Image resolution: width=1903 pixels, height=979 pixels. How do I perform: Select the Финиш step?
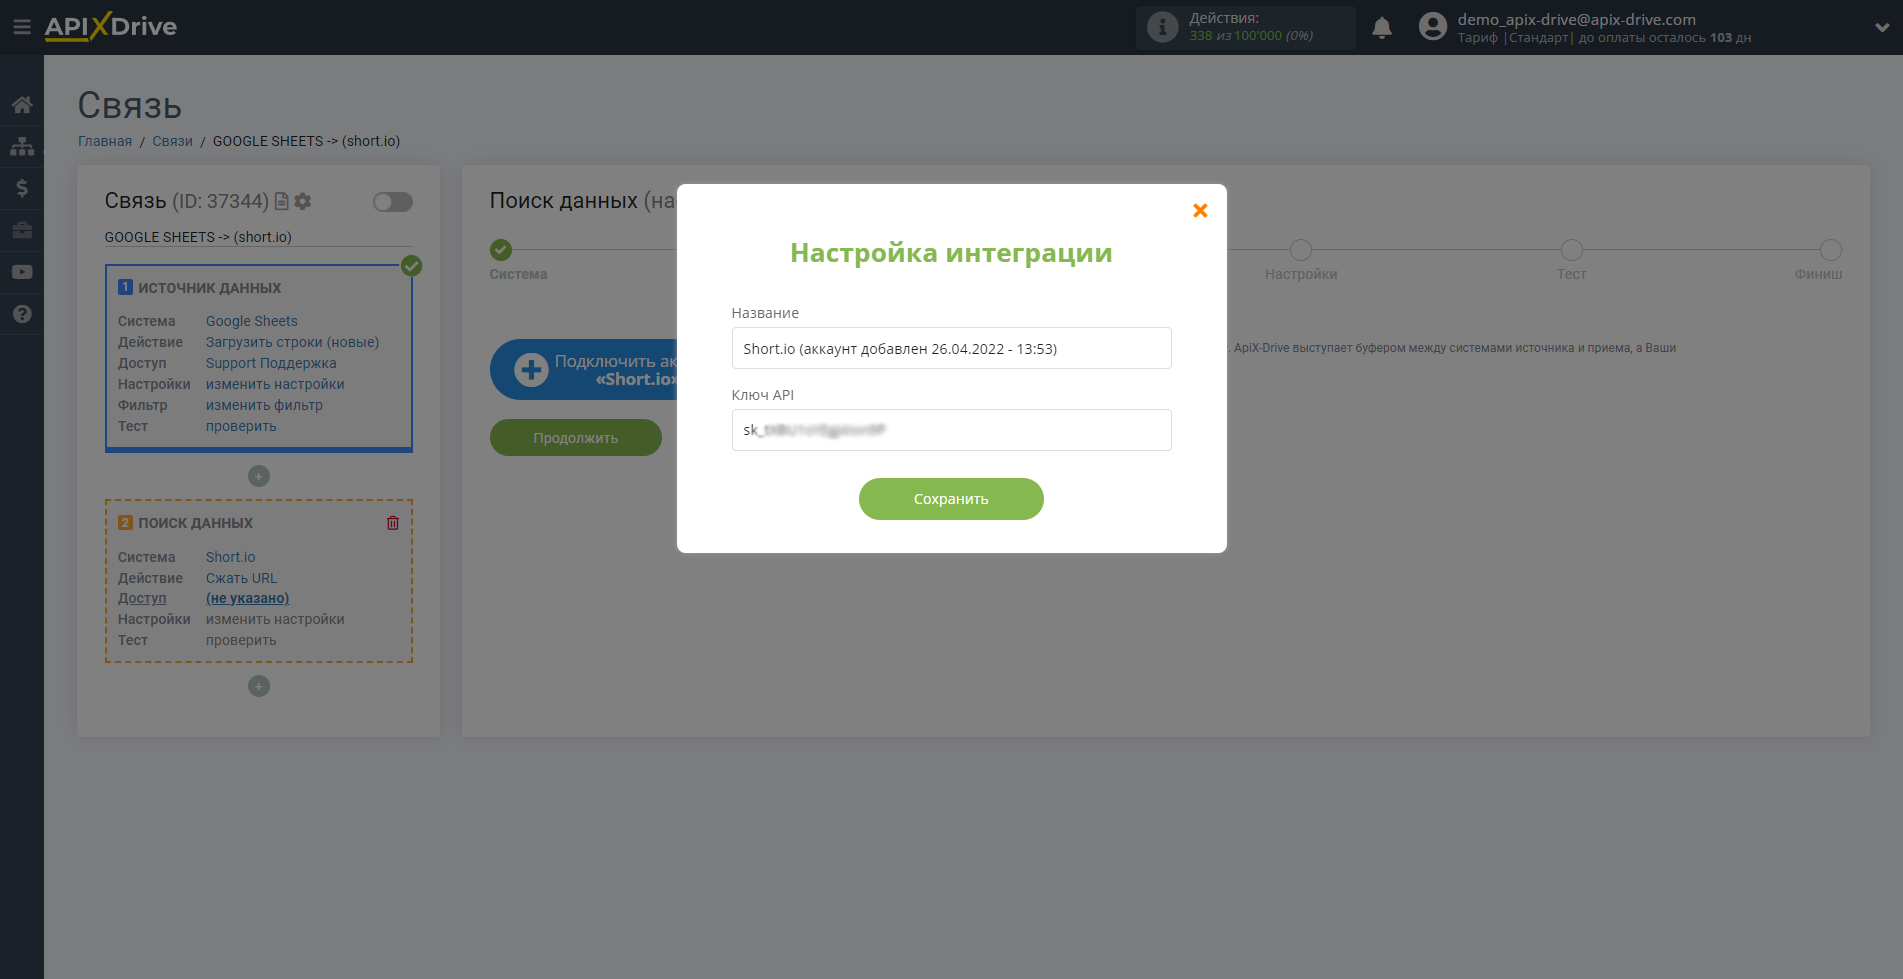pos(1830,250)
